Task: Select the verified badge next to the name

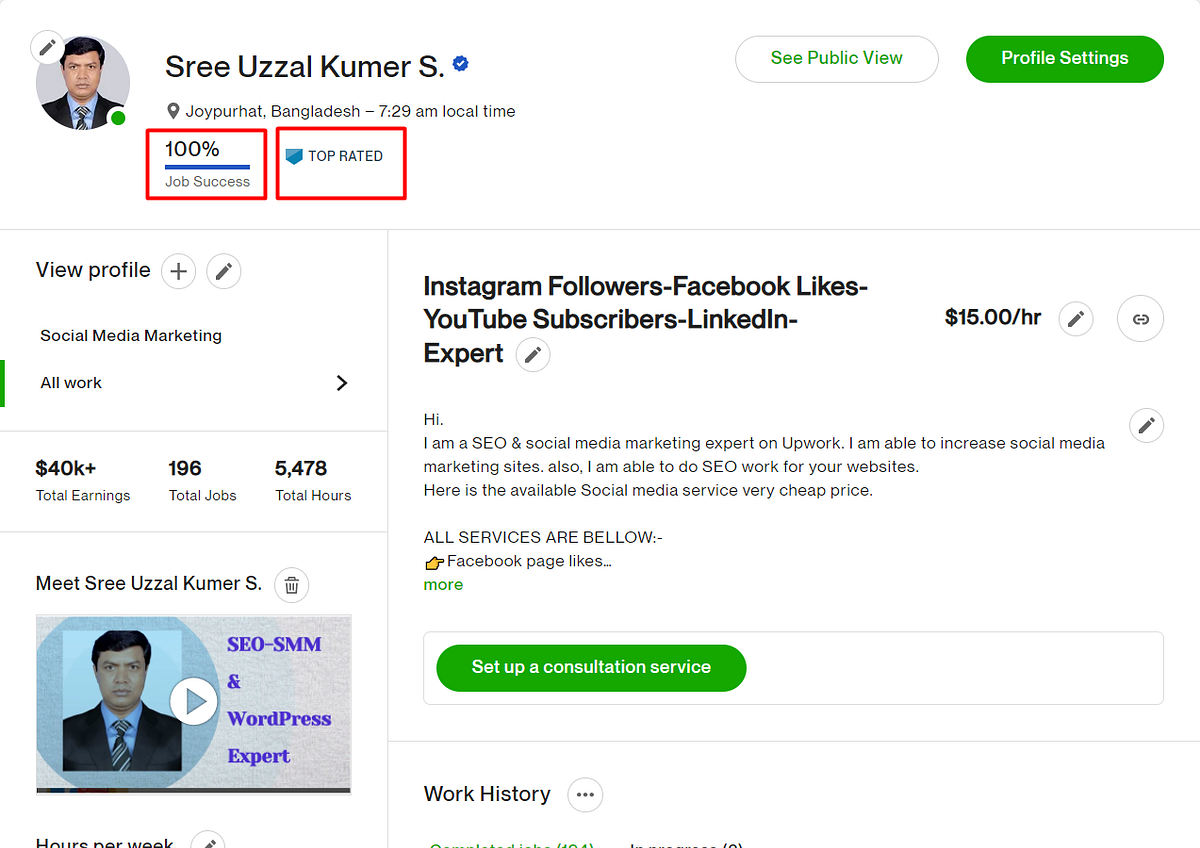Action: click(459, 63)
